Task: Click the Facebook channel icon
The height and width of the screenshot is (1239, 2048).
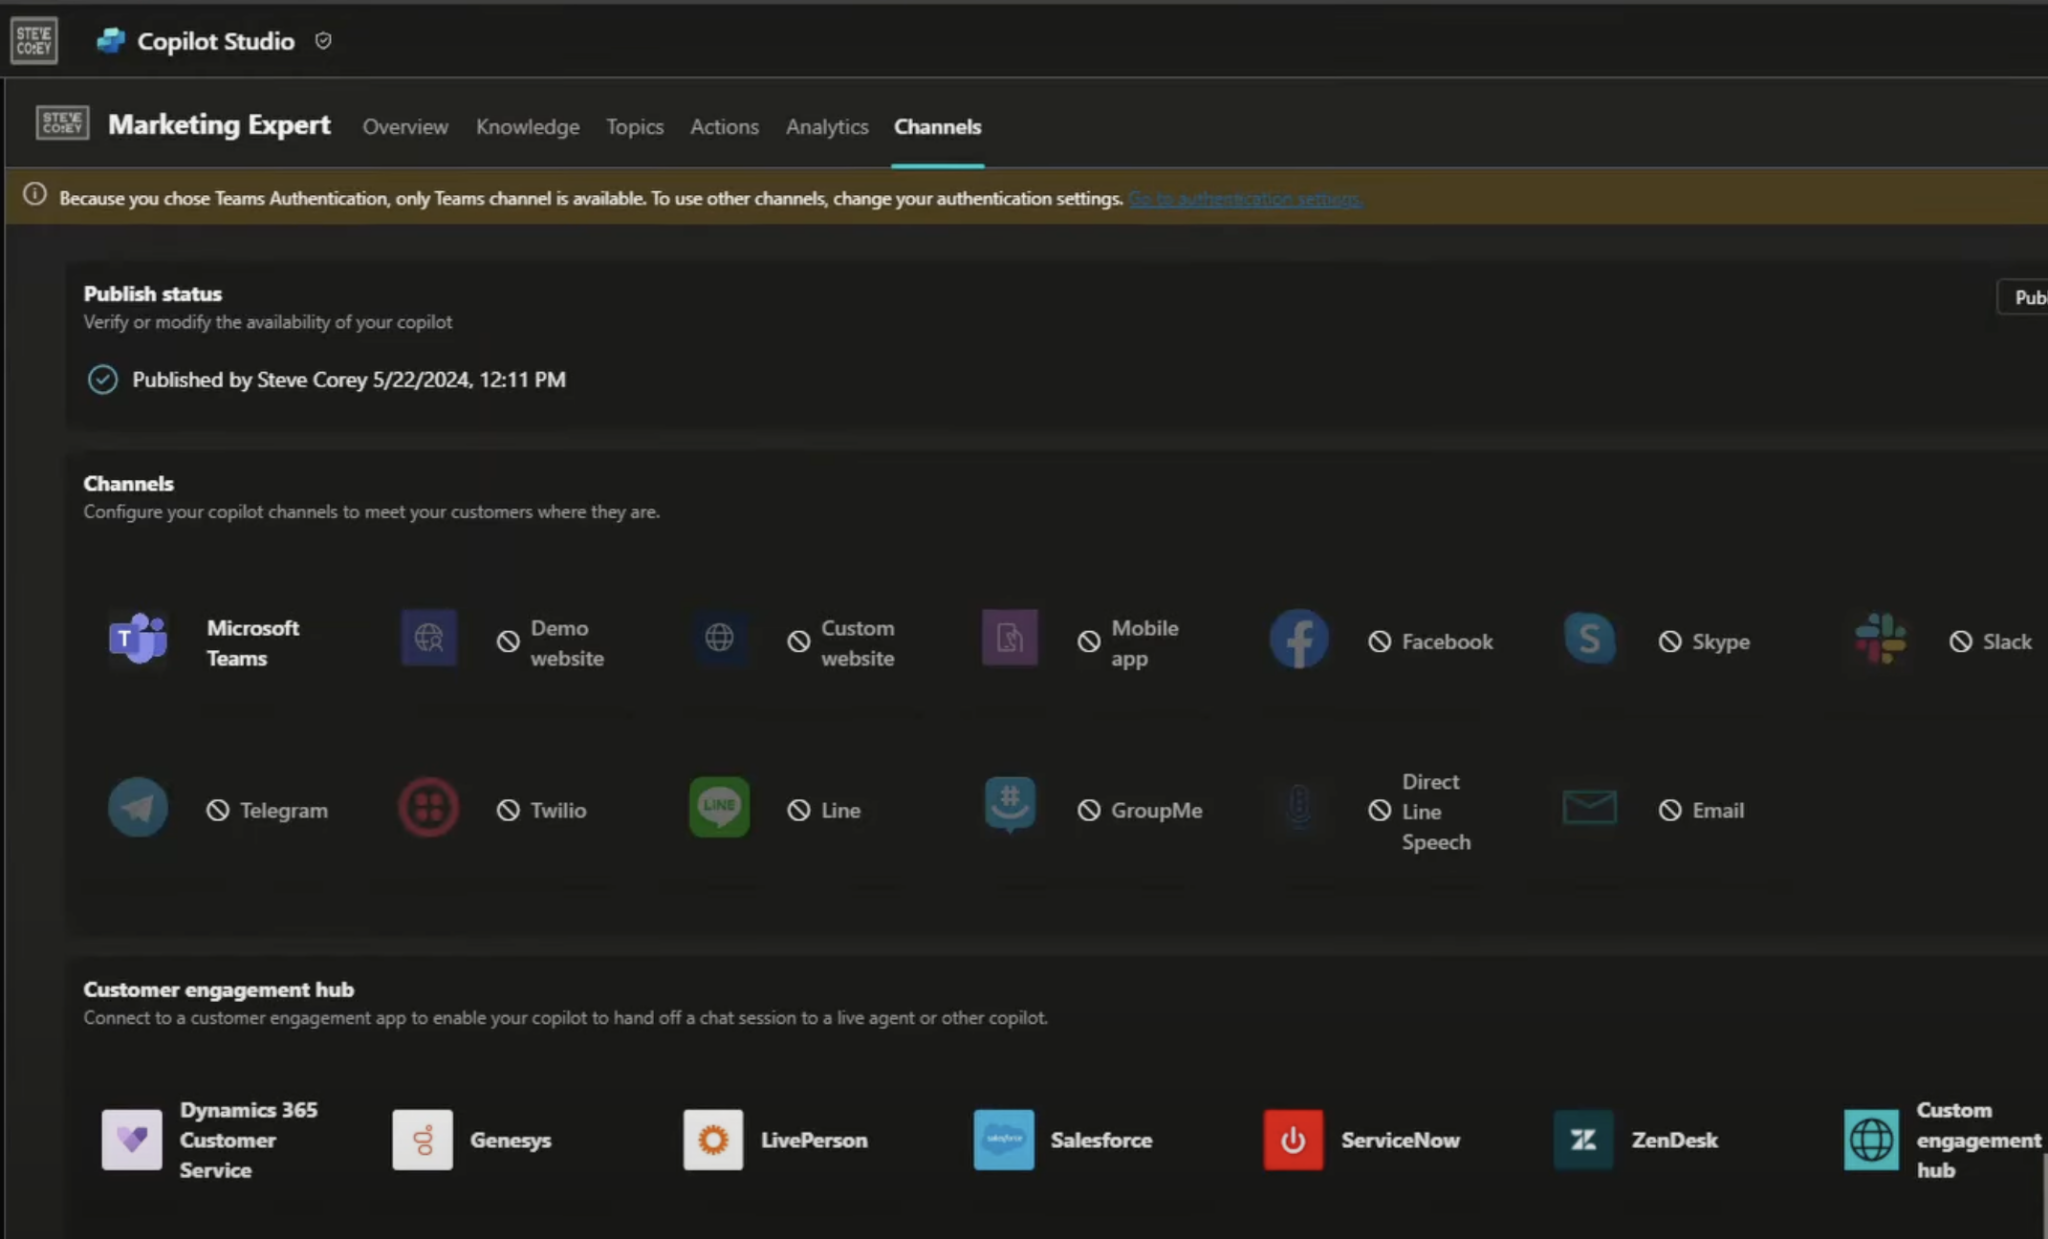Action: [x=1298, y=639]
